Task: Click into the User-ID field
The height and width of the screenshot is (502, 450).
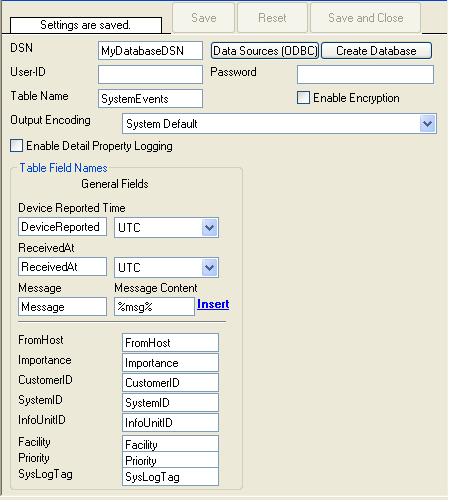Action: 150,74
